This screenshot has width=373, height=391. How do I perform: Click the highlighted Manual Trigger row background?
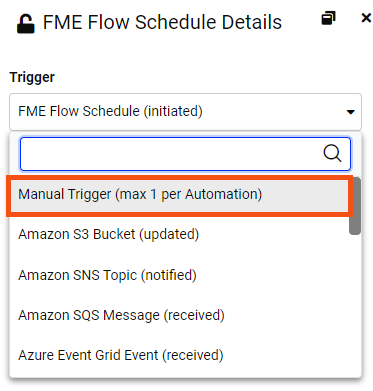coord(180,196)
